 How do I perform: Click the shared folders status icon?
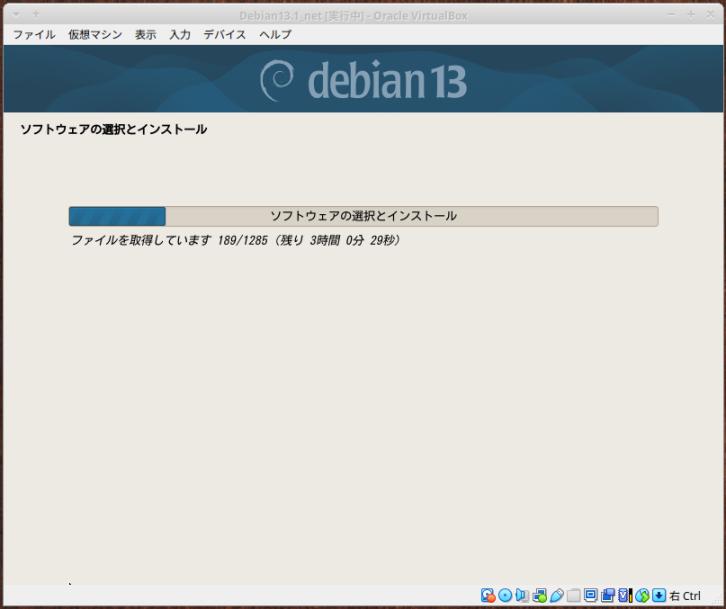tap(574, 595)
